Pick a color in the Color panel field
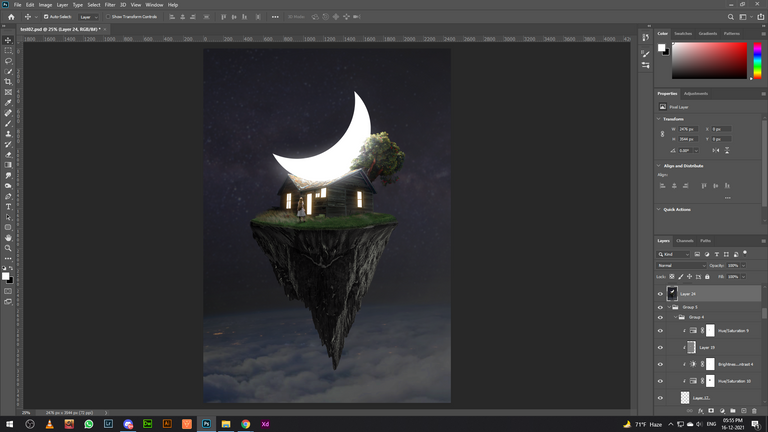 (x=709, y=60)
